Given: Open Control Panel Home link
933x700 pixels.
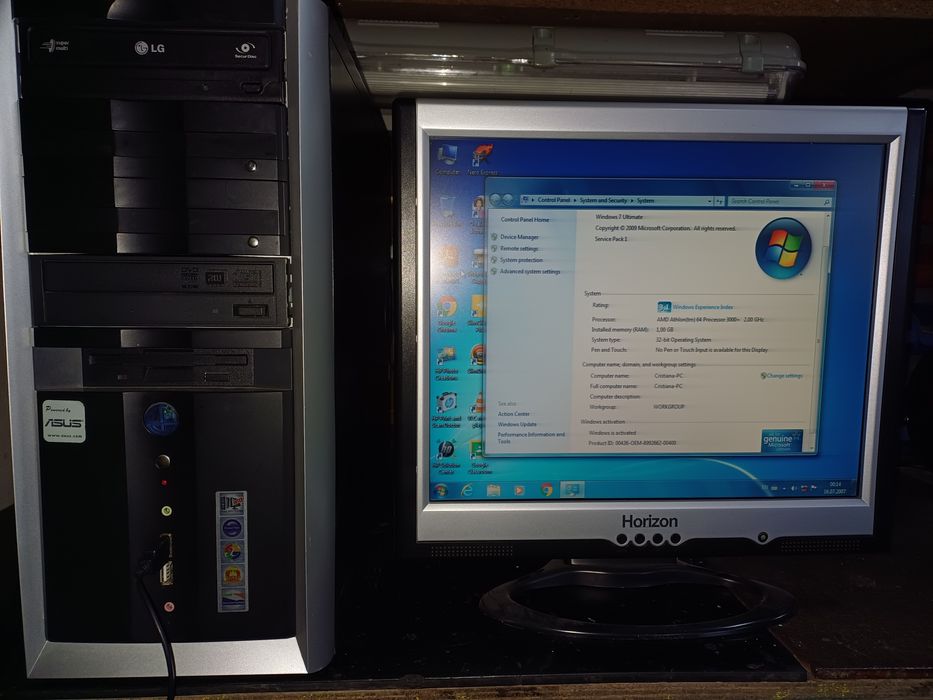Looking at the screenshot, I should click(525, 220).
